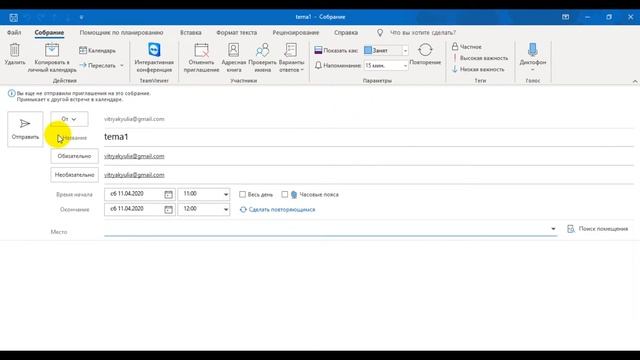Open the Review (Рецензирование) tab
This screenshot has width=640, height=360.
tap(296, 33)
